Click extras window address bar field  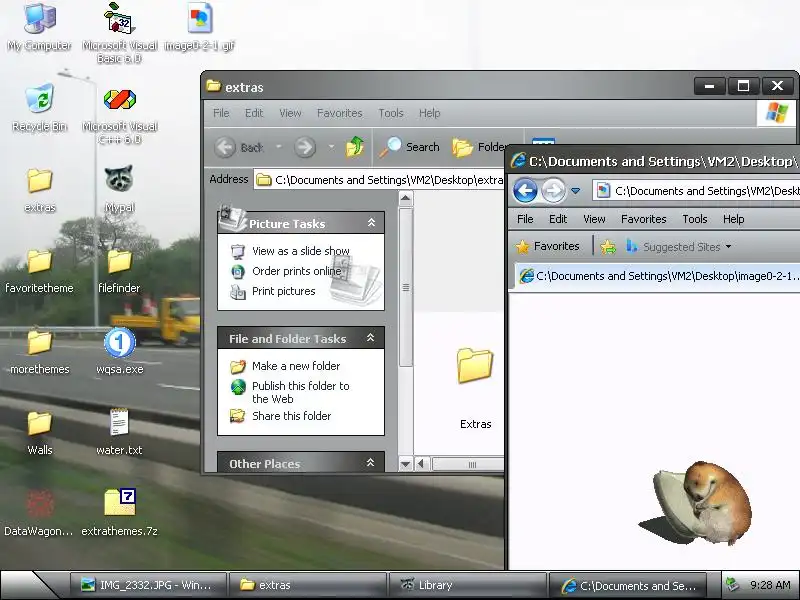point(379,180)
